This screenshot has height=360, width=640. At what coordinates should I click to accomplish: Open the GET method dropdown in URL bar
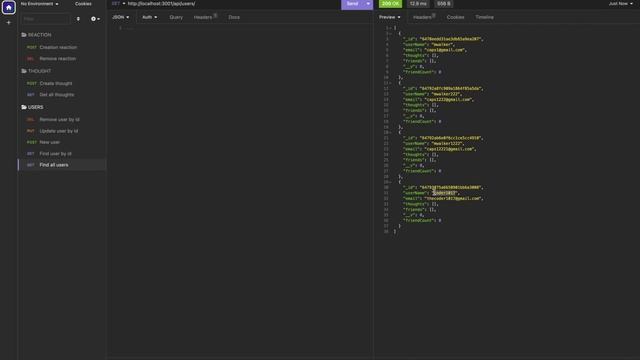point(118,4)
